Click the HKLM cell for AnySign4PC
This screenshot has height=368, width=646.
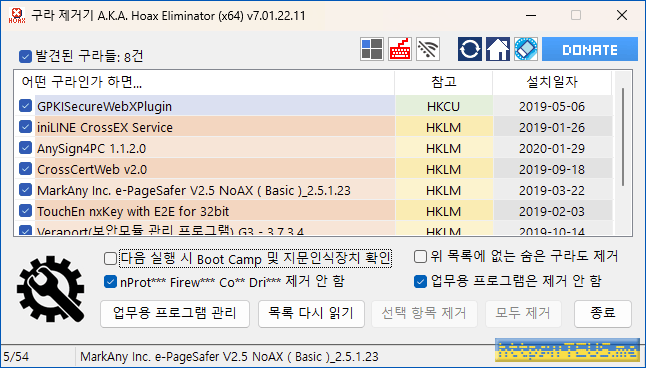tap(443, 148)
